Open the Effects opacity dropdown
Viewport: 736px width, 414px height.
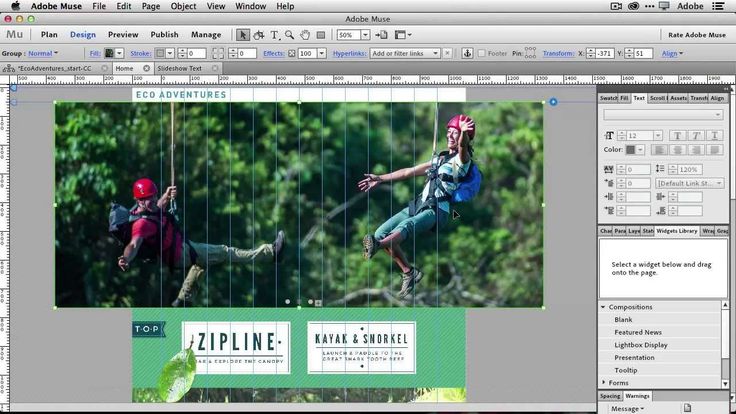pyautogui.click(x=322, y=54)
